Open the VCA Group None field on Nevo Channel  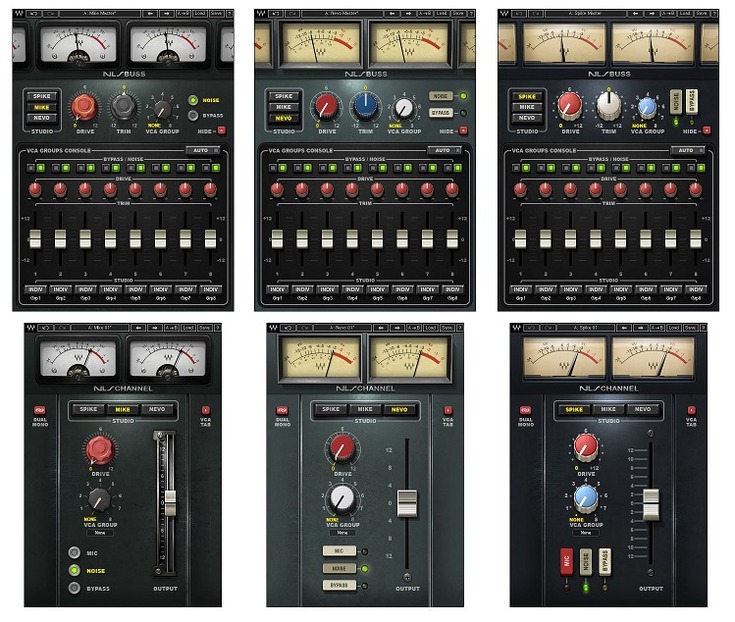pyautogui.click(x=343, y=533)
